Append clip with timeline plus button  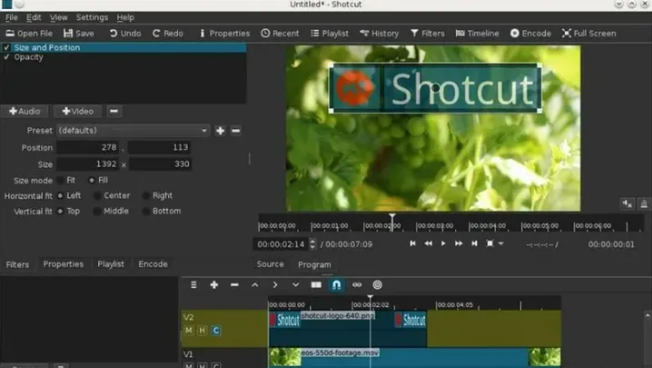point(214,285)
